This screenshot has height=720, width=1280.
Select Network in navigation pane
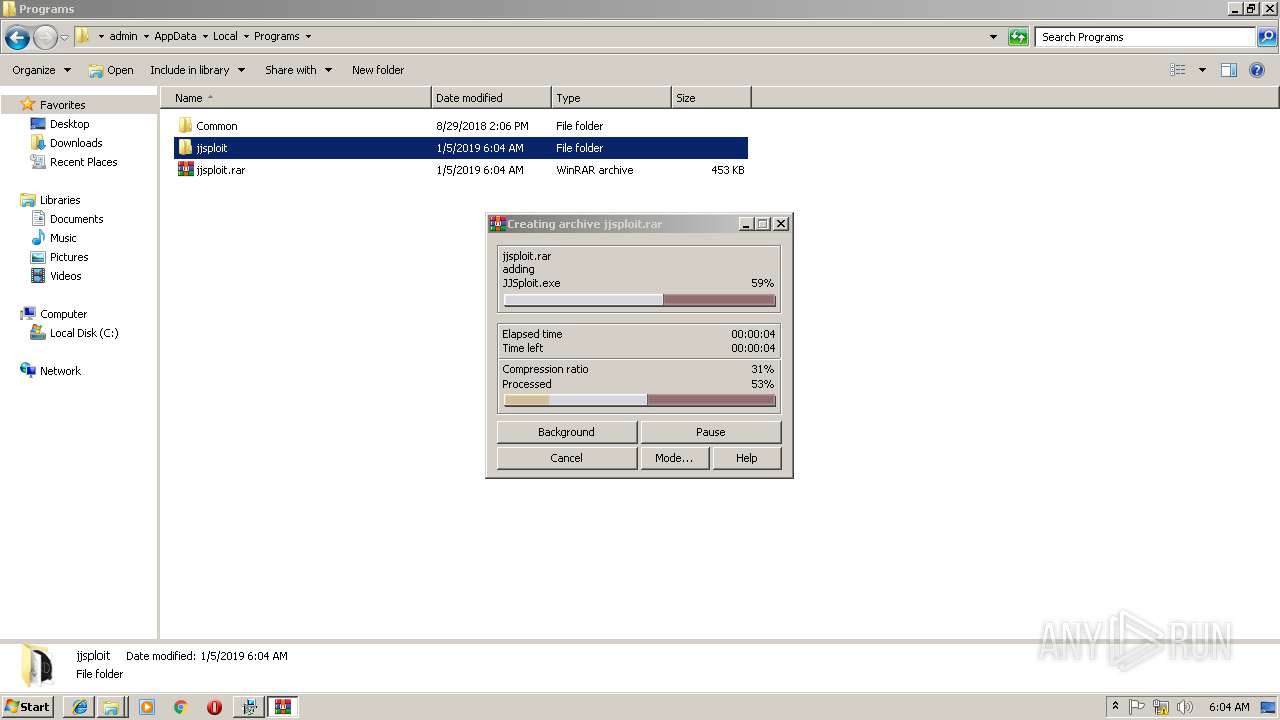60,371
